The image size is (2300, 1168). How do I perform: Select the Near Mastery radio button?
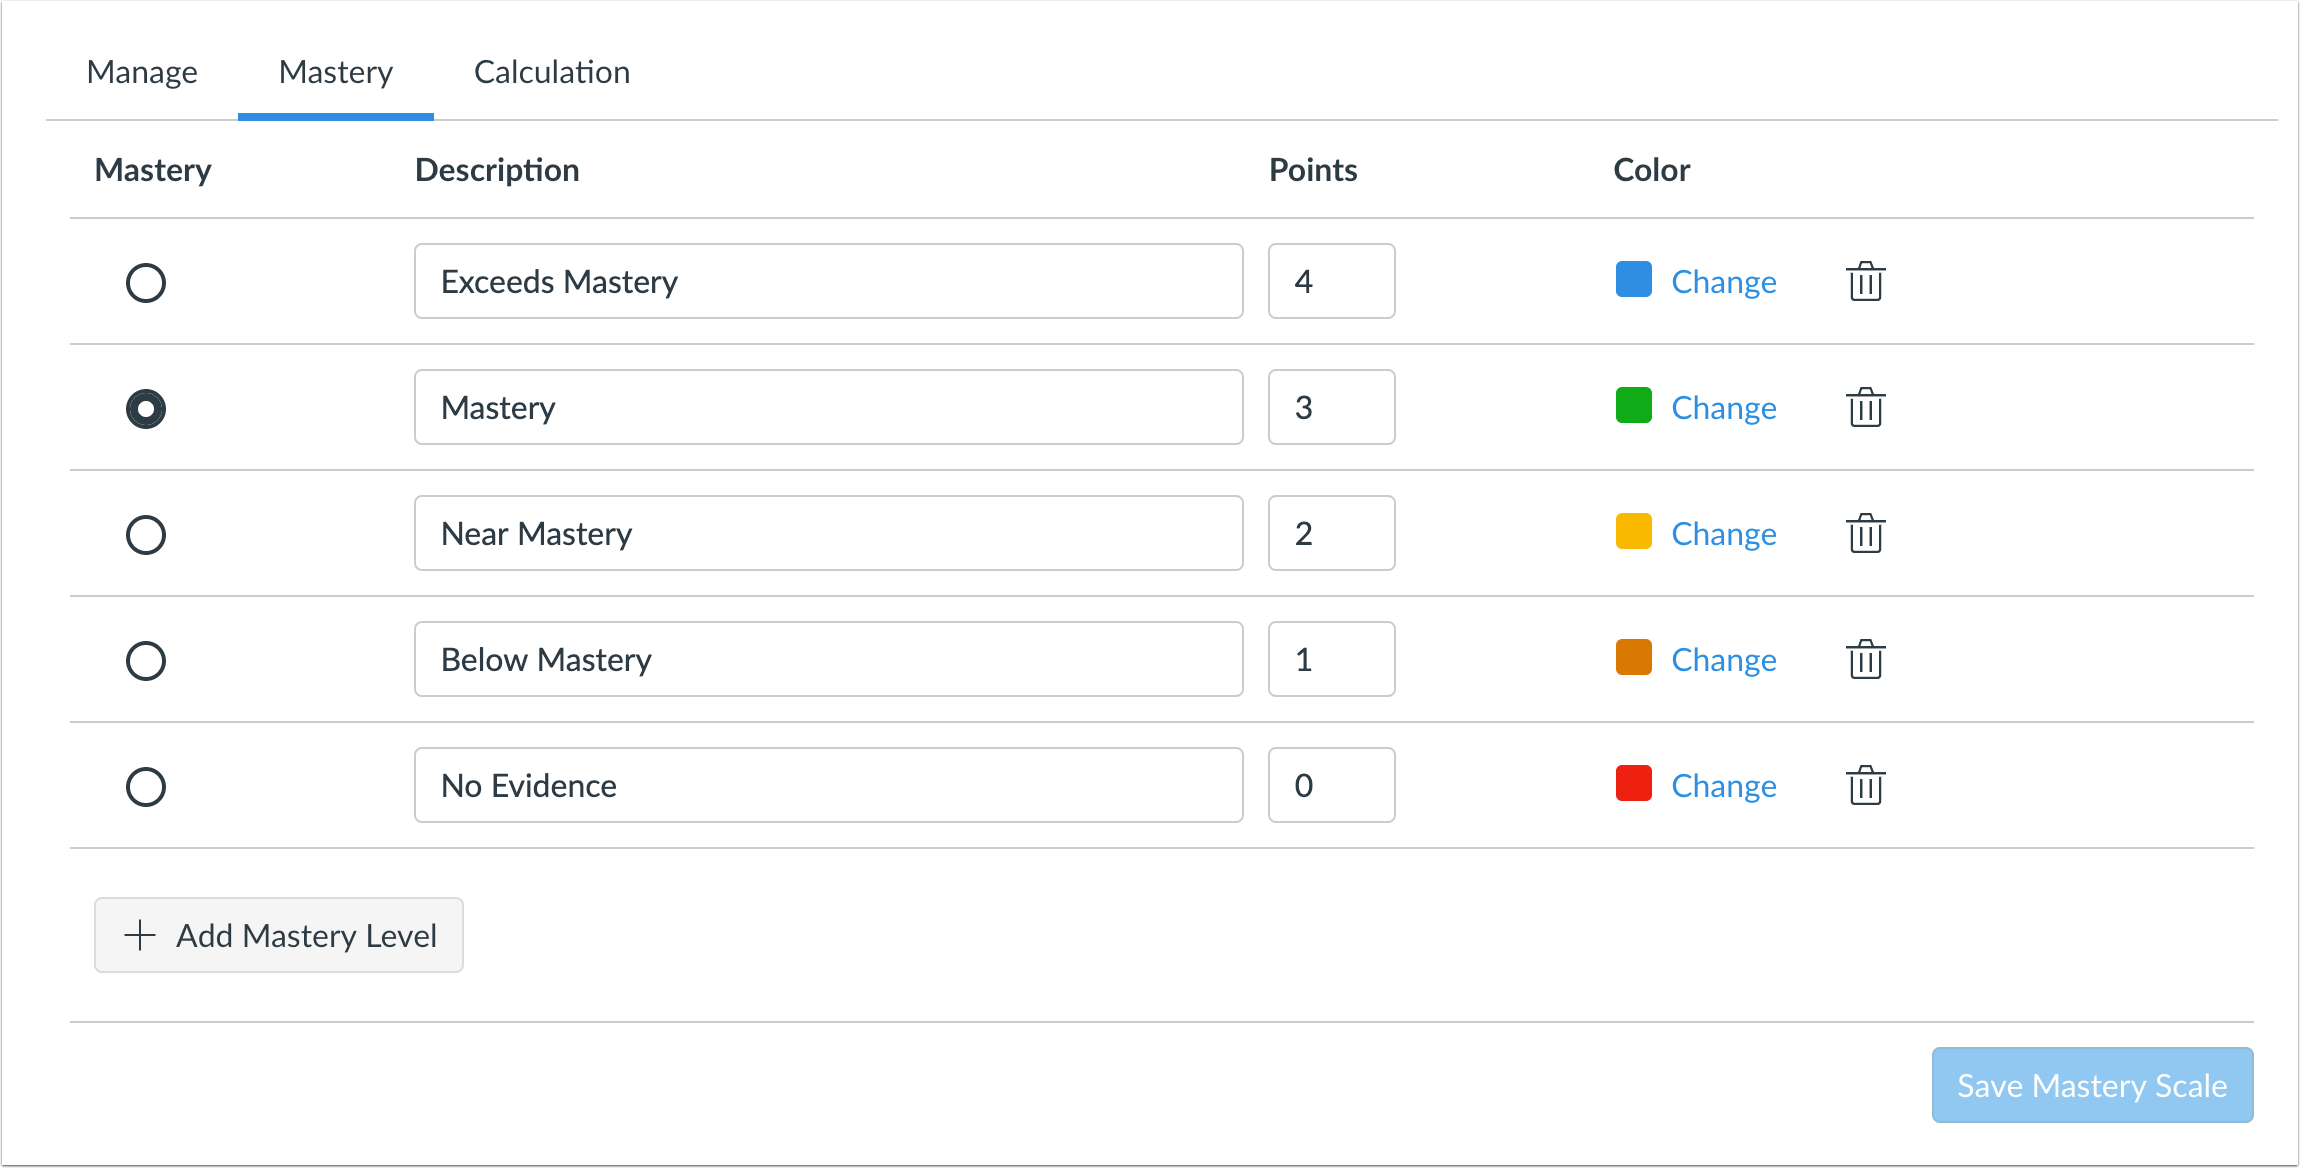tap(146, 534)
